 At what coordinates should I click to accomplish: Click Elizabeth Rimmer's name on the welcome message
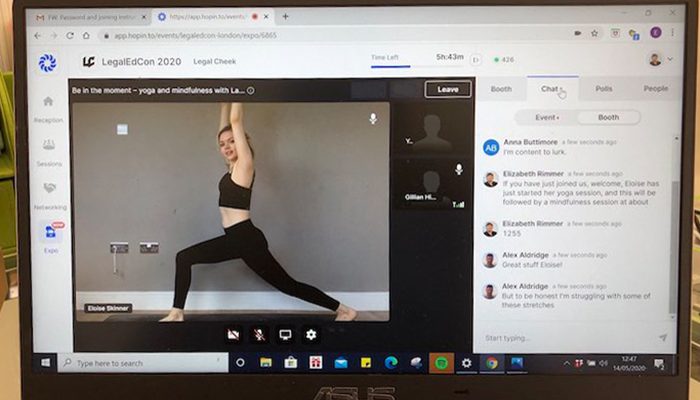click(533, 174)
